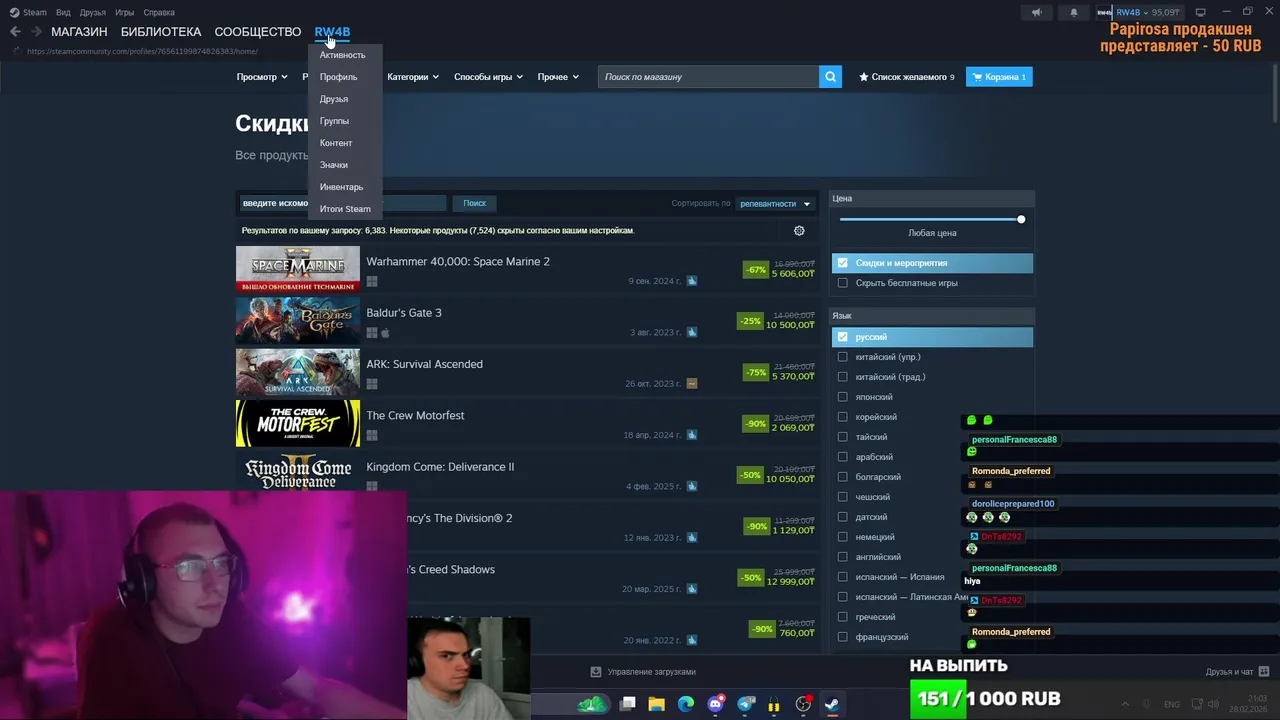1280x720 pixels.
Task: Uncheck the русский language filter
Action: [843, 337]
